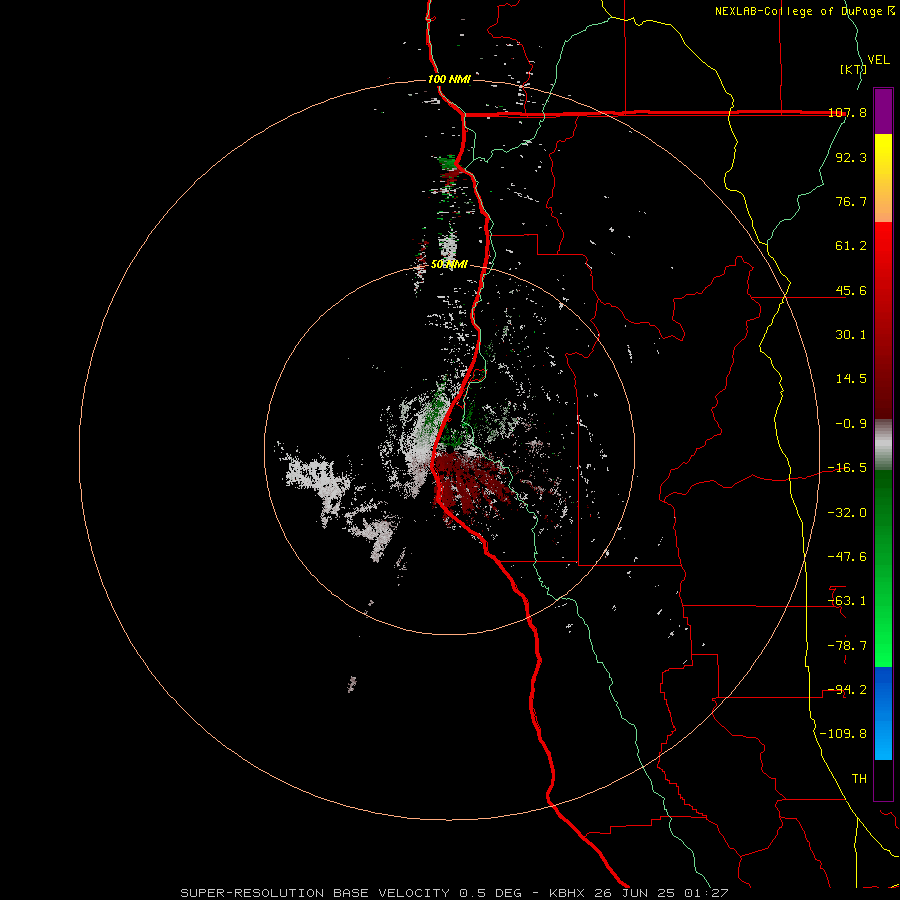Screen dimensions: 900x900
Task: Click the 61.2 velocity scale value
Action: [x=851, y=246]
